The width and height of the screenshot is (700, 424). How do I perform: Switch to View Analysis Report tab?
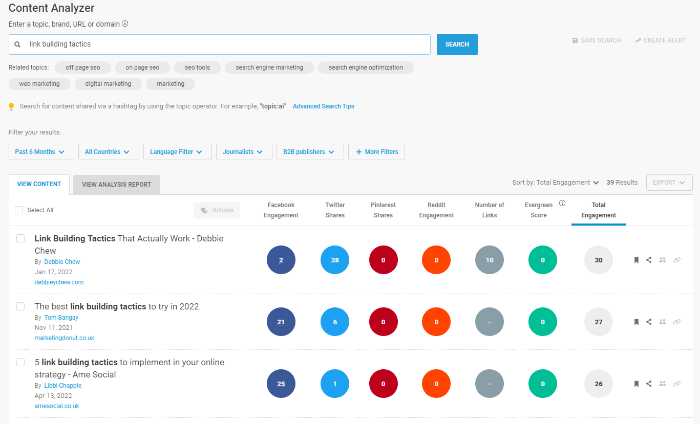[x=117, y=184]
